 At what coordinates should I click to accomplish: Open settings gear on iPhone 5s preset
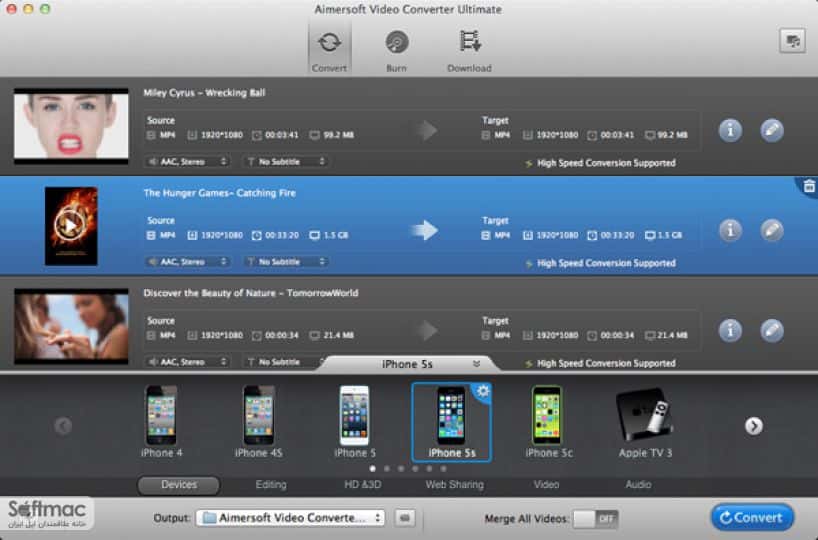pyautogui.click(x=483, y=391)
